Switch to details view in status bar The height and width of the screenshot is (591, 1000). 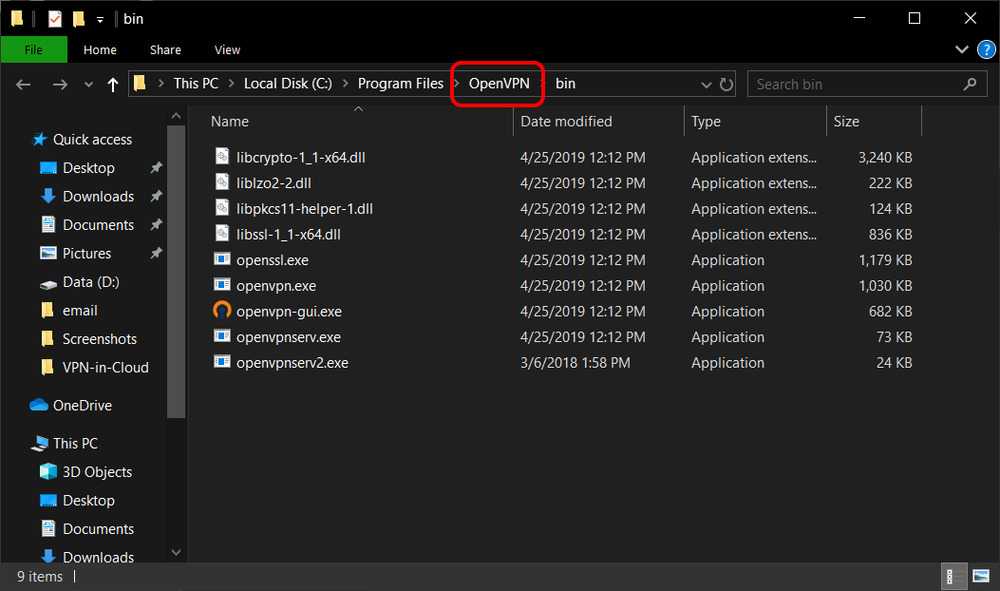(x=953, y=576)
